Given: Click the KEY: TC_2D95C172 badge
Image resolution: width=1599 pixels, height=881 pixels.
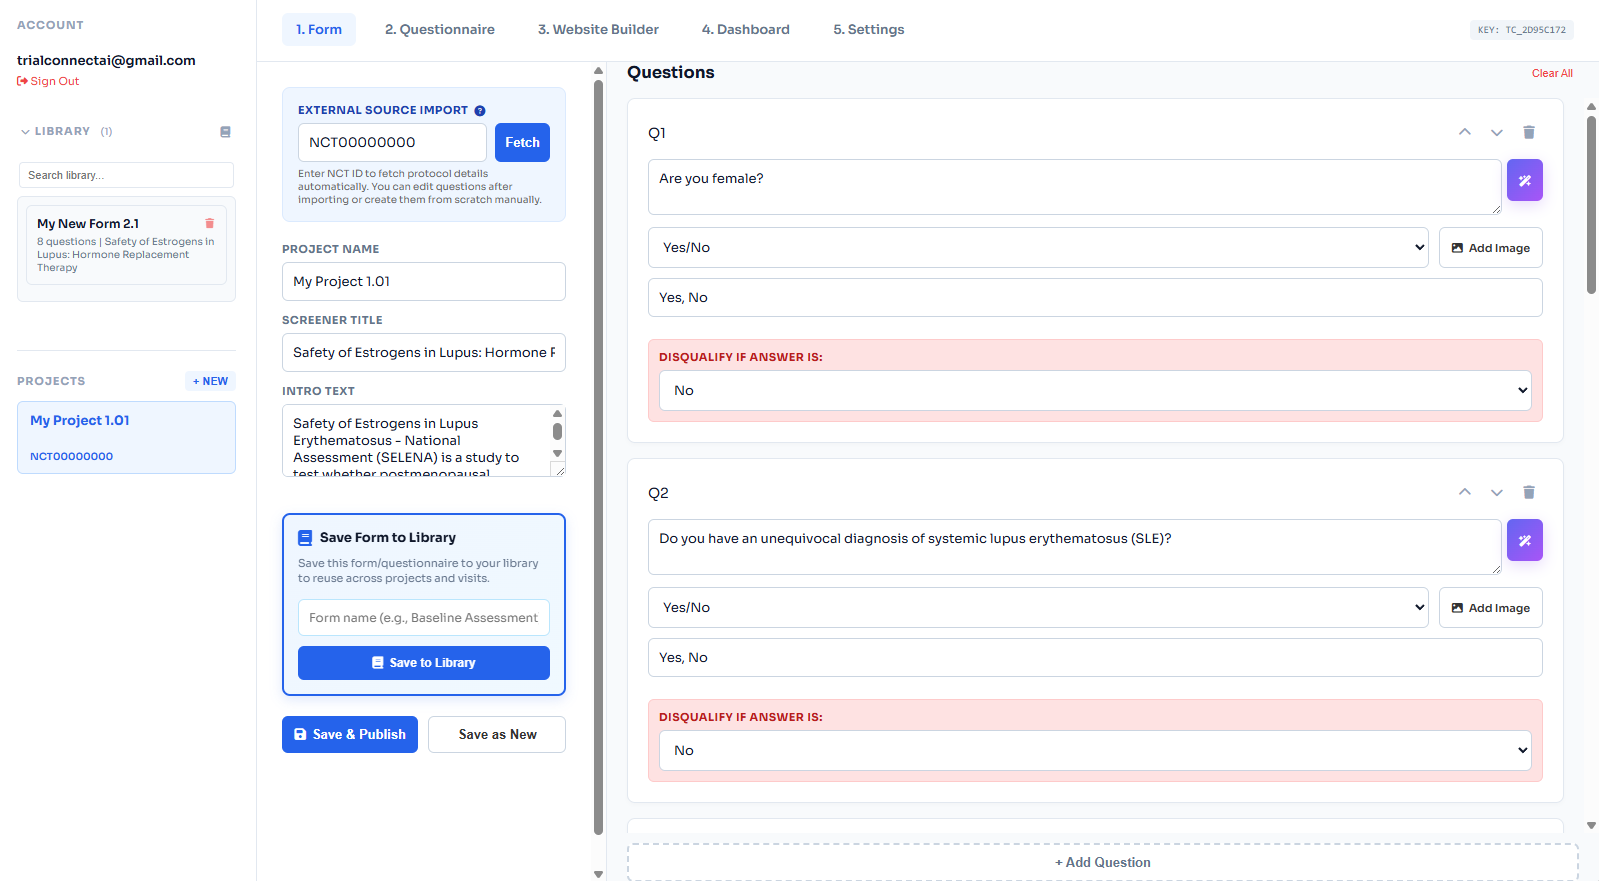Looking at the screenshot, I should 1521,30.
